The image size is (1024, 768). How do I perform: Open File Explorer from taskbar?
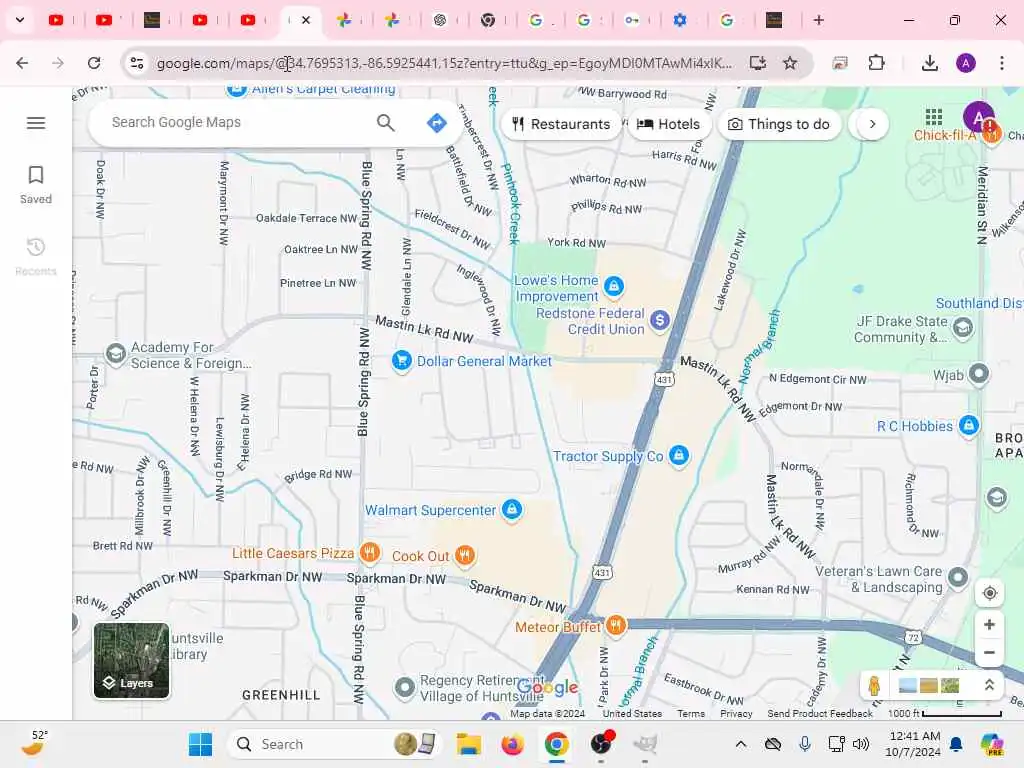pos(469,744)
